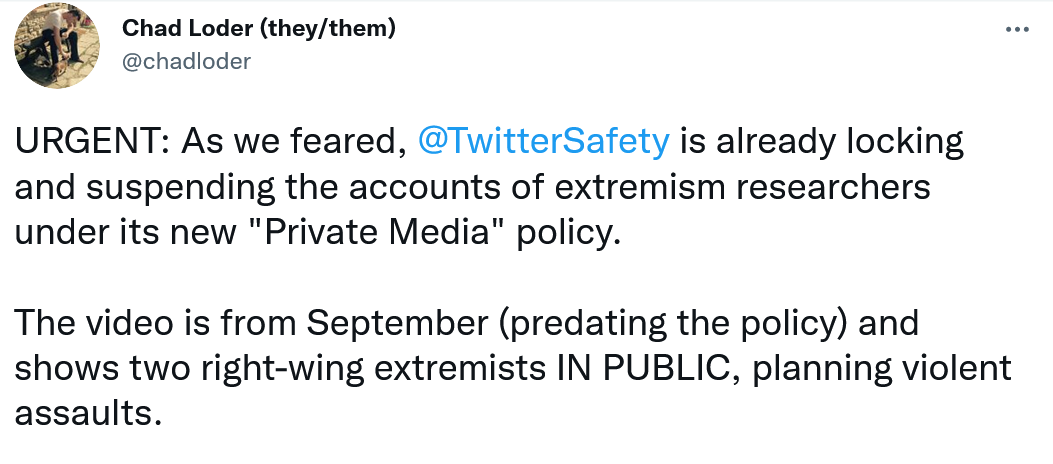Open the @TwitterSafety mention link
The width and height of the screenshot is (1053, 464).
coord(541,142)
